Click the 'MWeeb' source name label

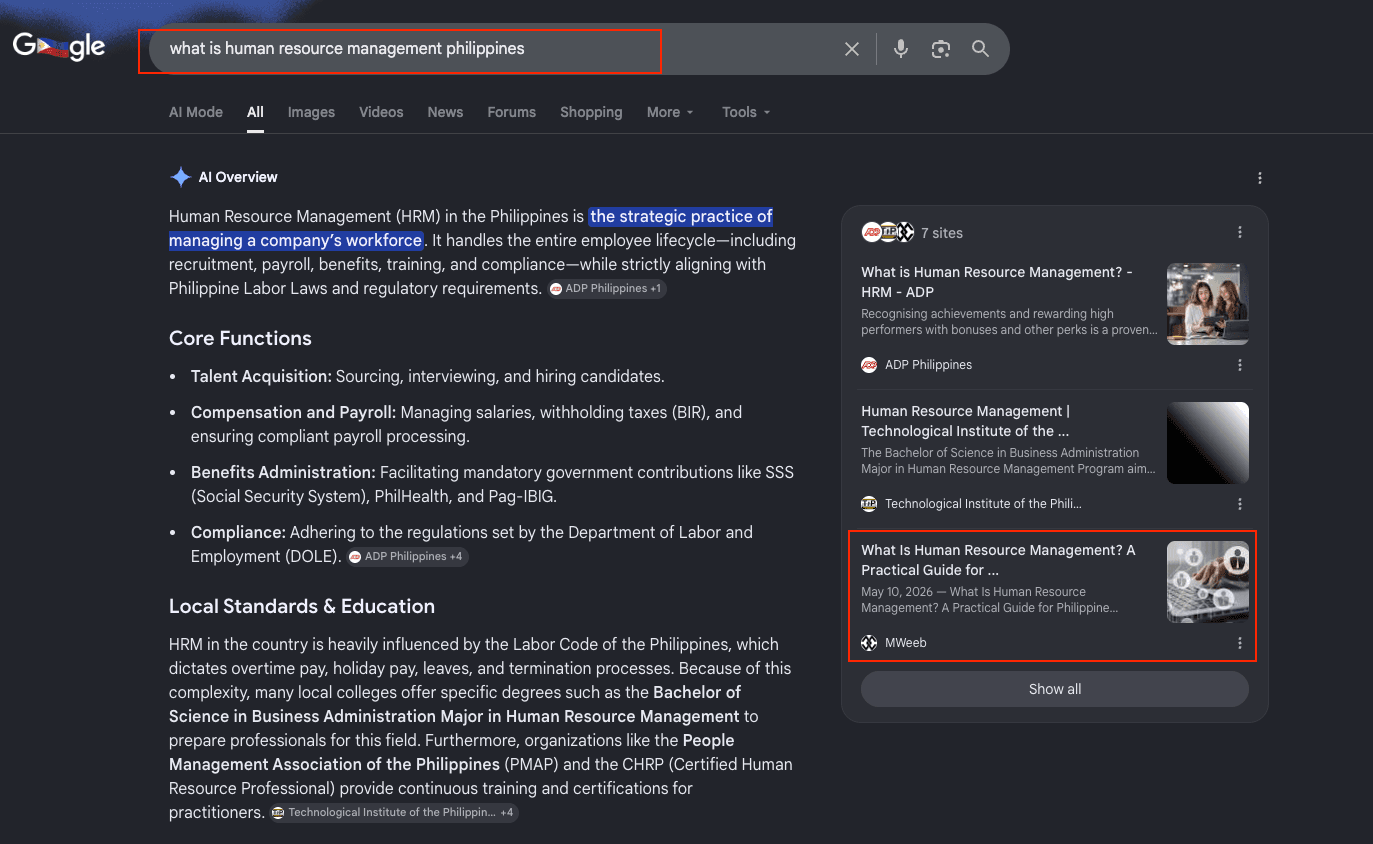point(906,643)
